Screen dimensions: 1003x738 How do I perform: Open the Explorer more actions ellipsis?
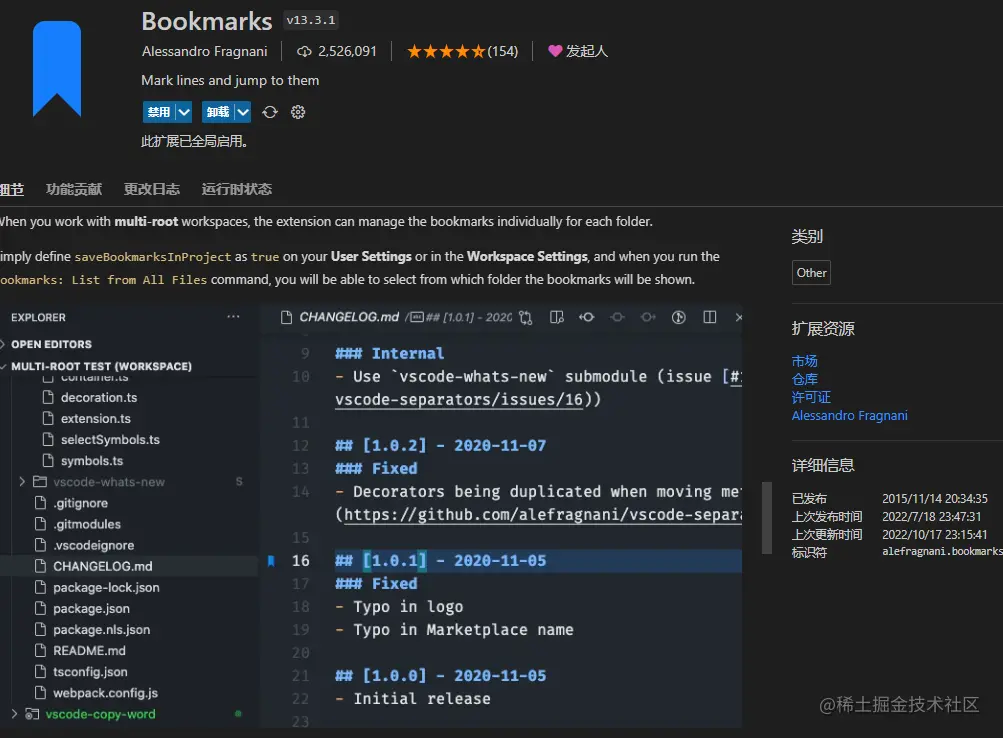point(233,317)
